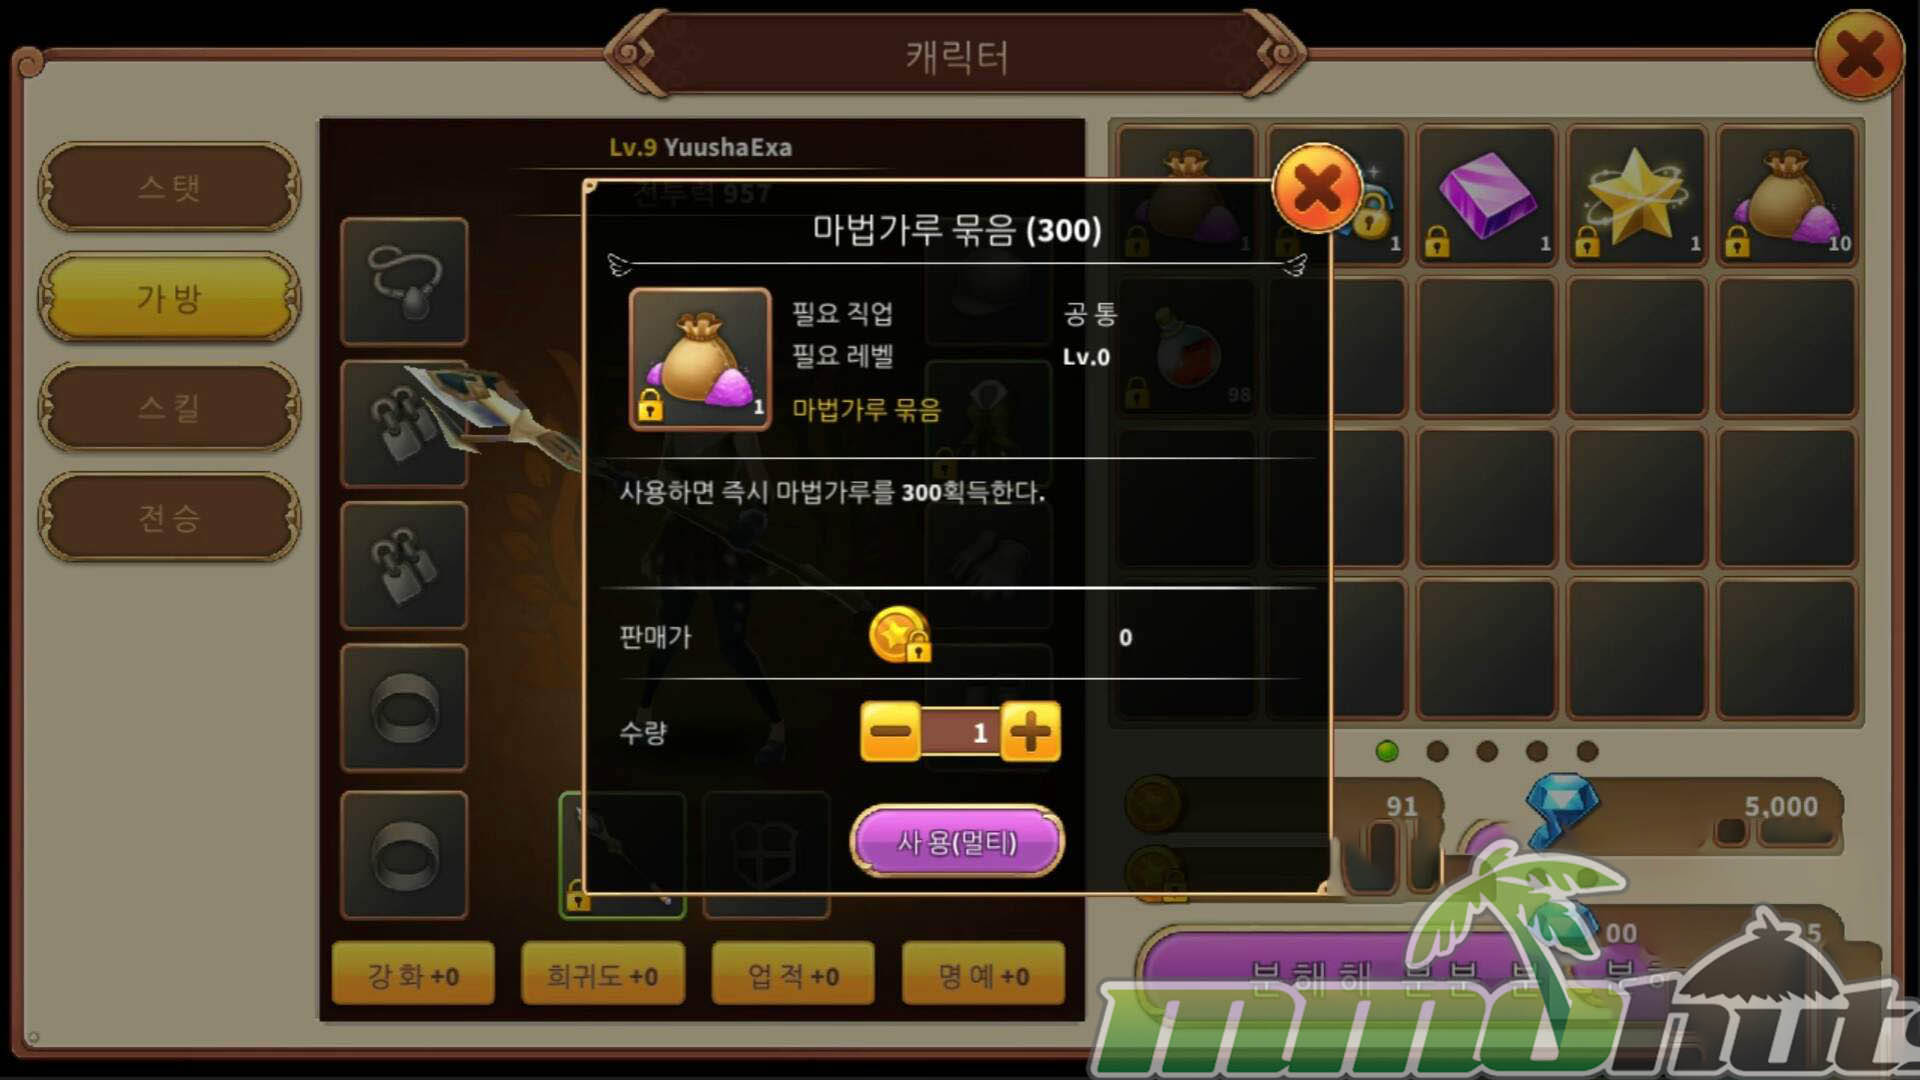The image size is (1920, 1080).
Task: Click the 강화 +0 button
Action: click(413, 974)
